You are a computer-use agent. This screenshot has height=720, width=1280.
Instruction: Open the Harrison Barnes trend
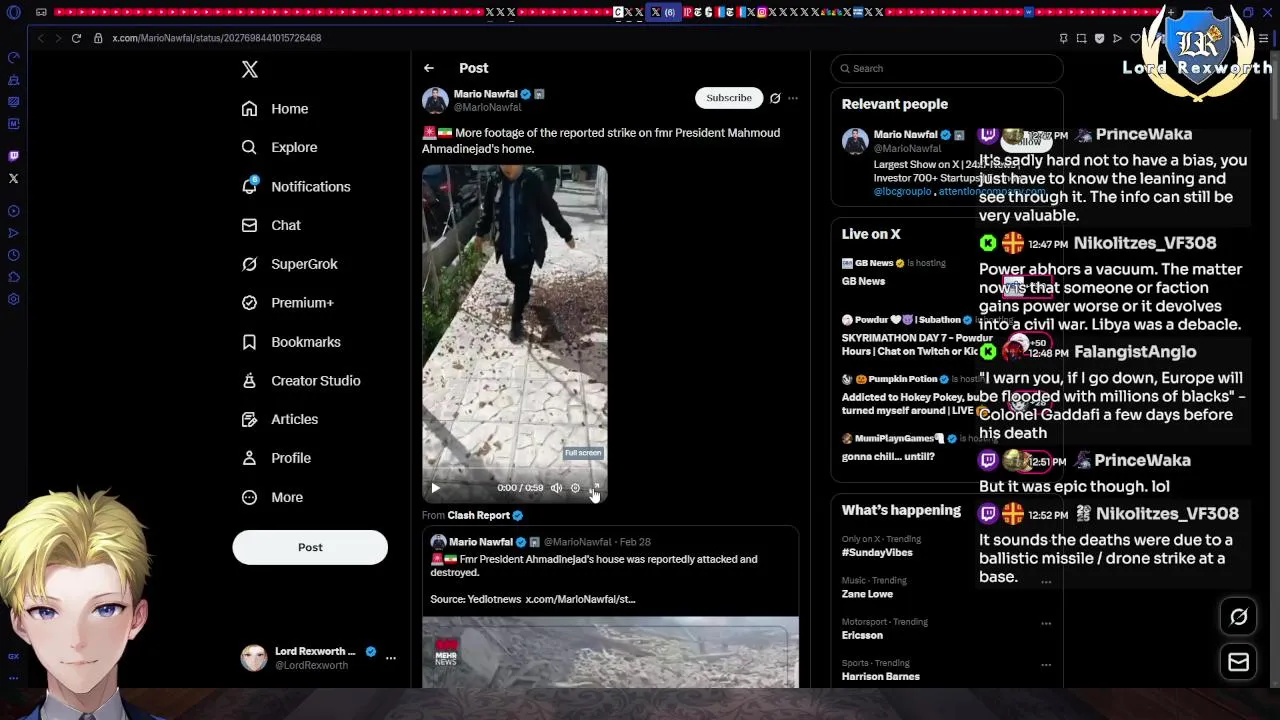880,677
